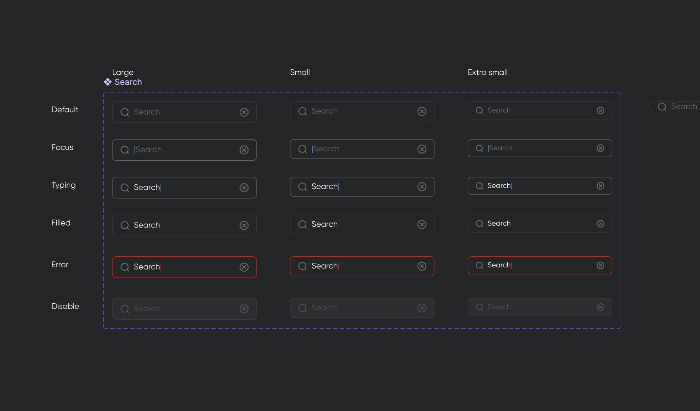This screenshot has width=700, height=411.
Task: Click Search placeholder text in Large Default field
Action: pos(147,112)
